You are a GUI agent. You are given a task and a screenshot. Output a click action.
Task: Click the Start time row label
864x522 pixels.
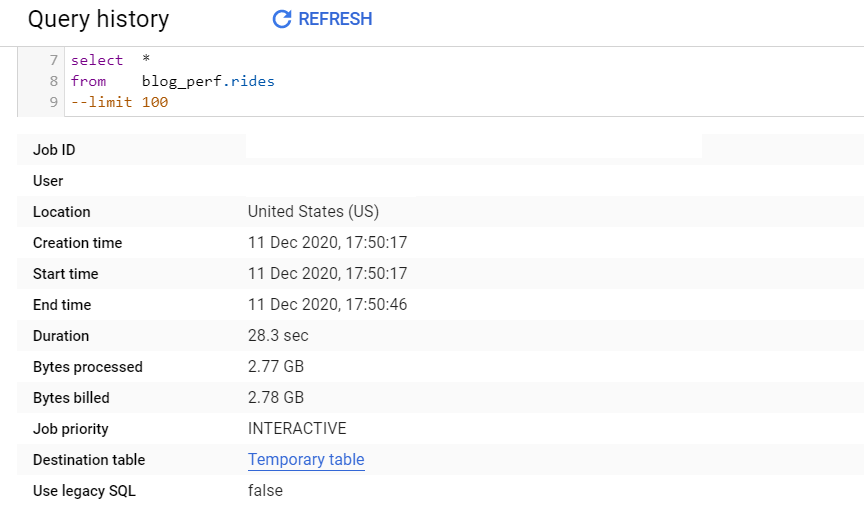pos(66,274)
